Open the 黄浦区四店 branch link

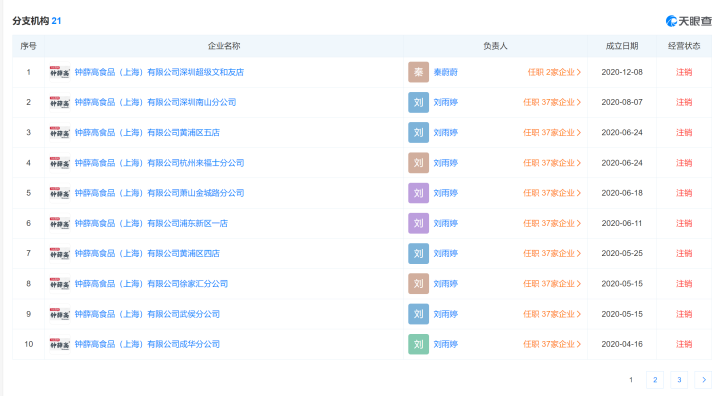pos(147,254)
